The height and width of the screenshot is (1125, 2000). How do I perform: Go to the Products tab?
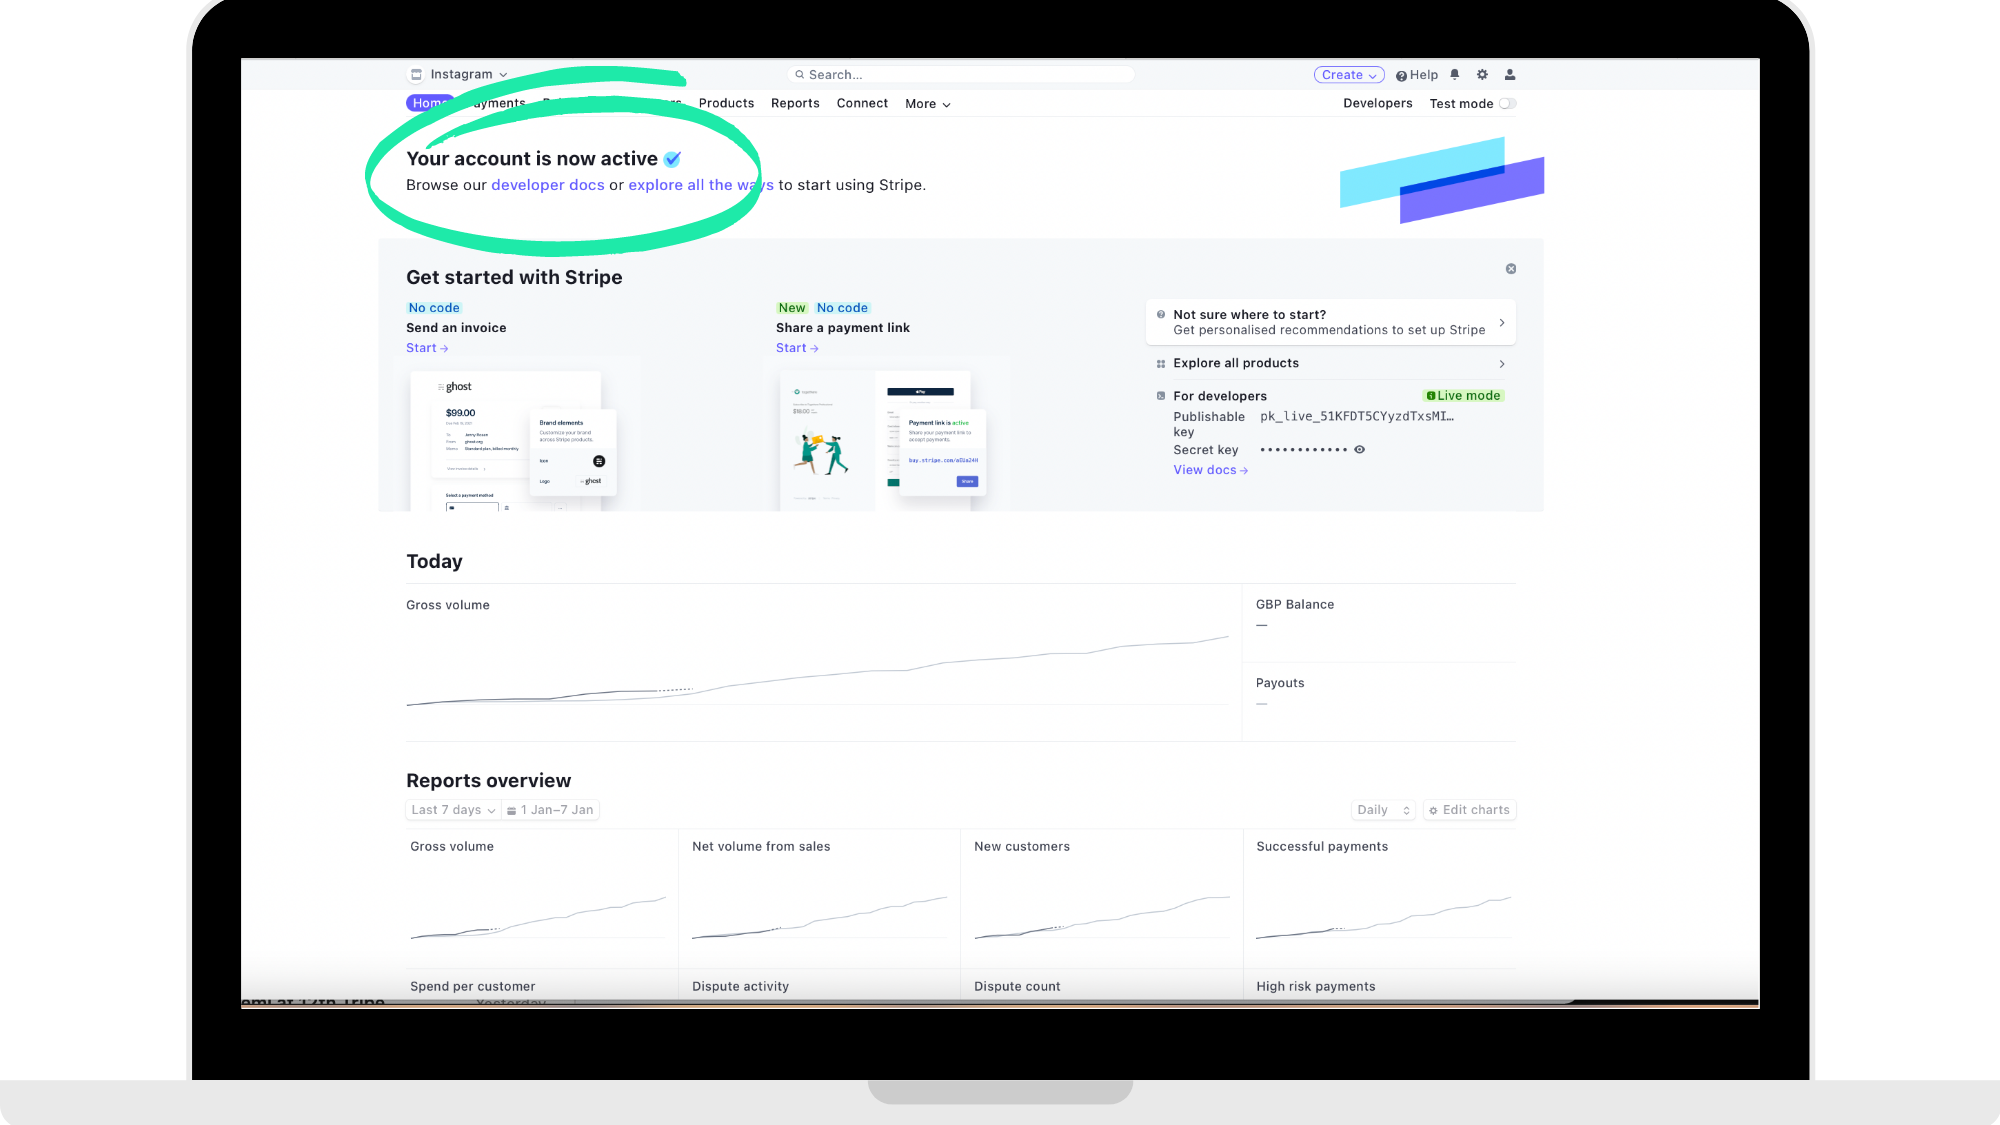point(726,103)
